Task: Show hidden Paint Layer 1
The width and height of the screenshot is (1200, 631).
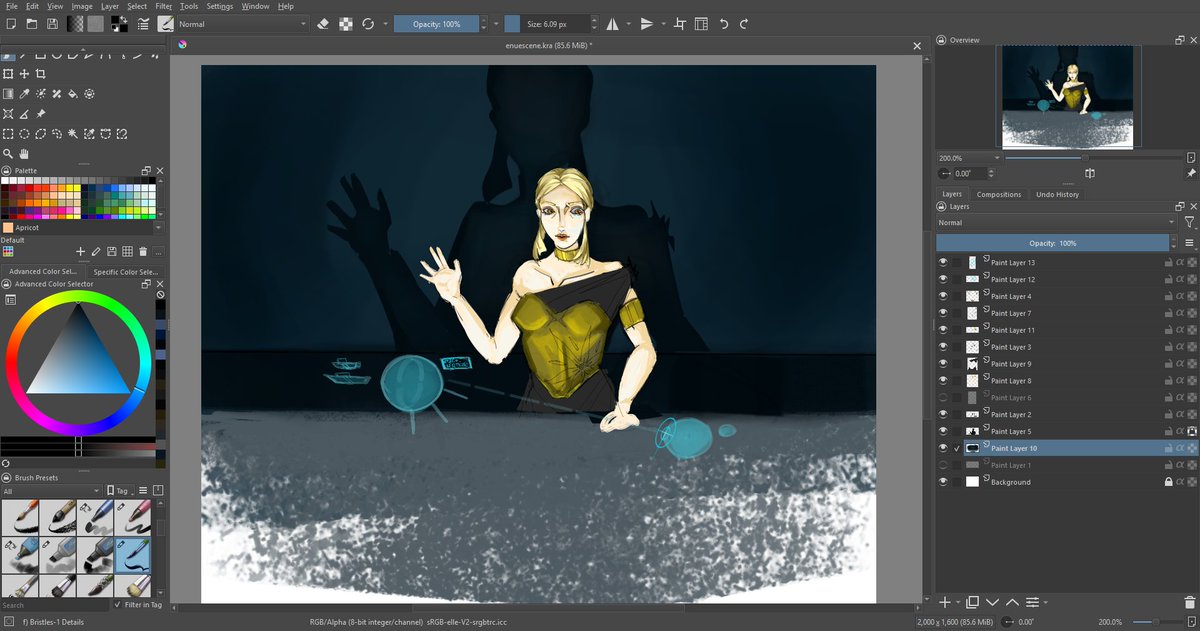Action: pos(943,465)
